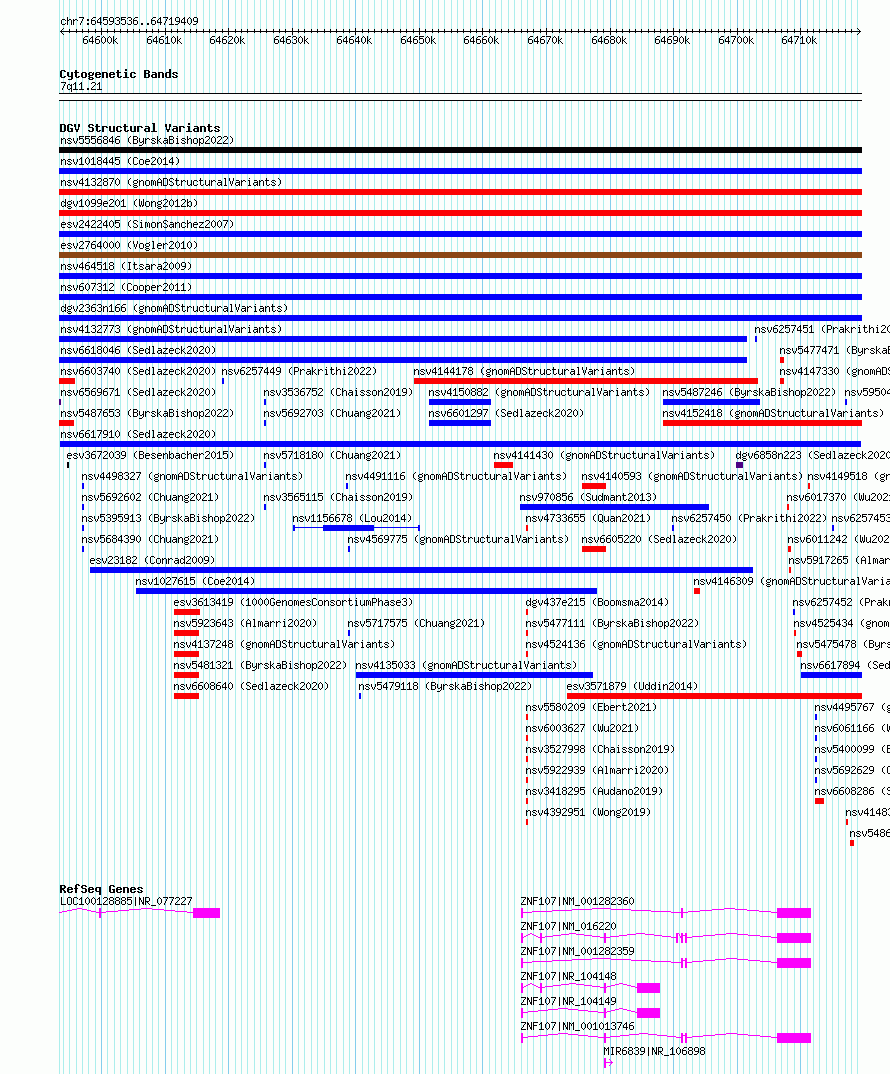
Task: Click nsv1027615 (Coe2014) label
Action: point(195,582)
